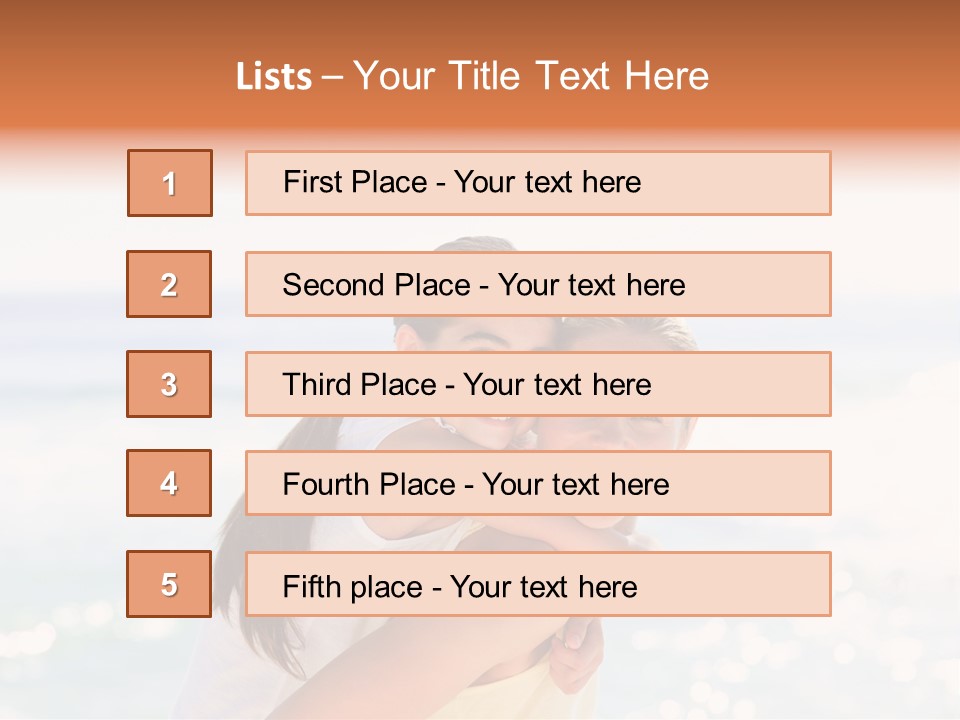
Task: Select the number 3 box
Action: click(x=169, y=384)
